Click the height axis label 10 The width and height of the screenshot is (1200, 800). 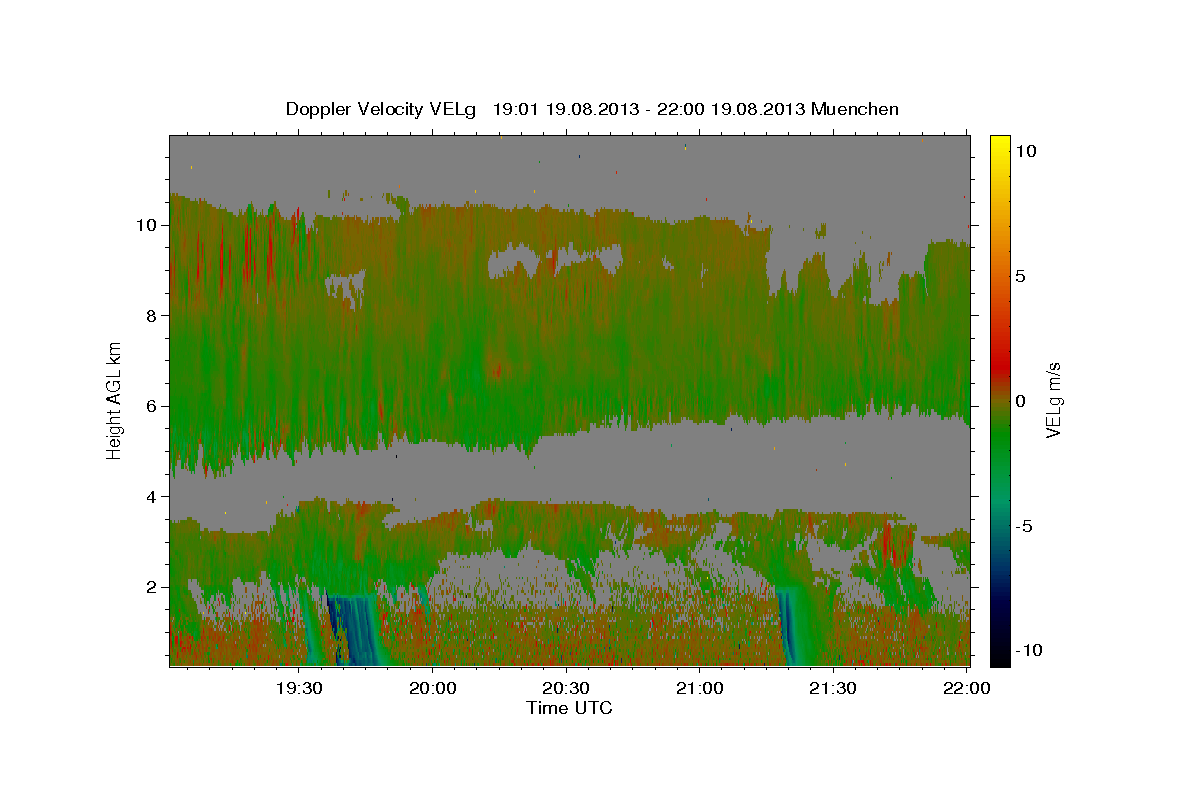(x=147, y=225)
